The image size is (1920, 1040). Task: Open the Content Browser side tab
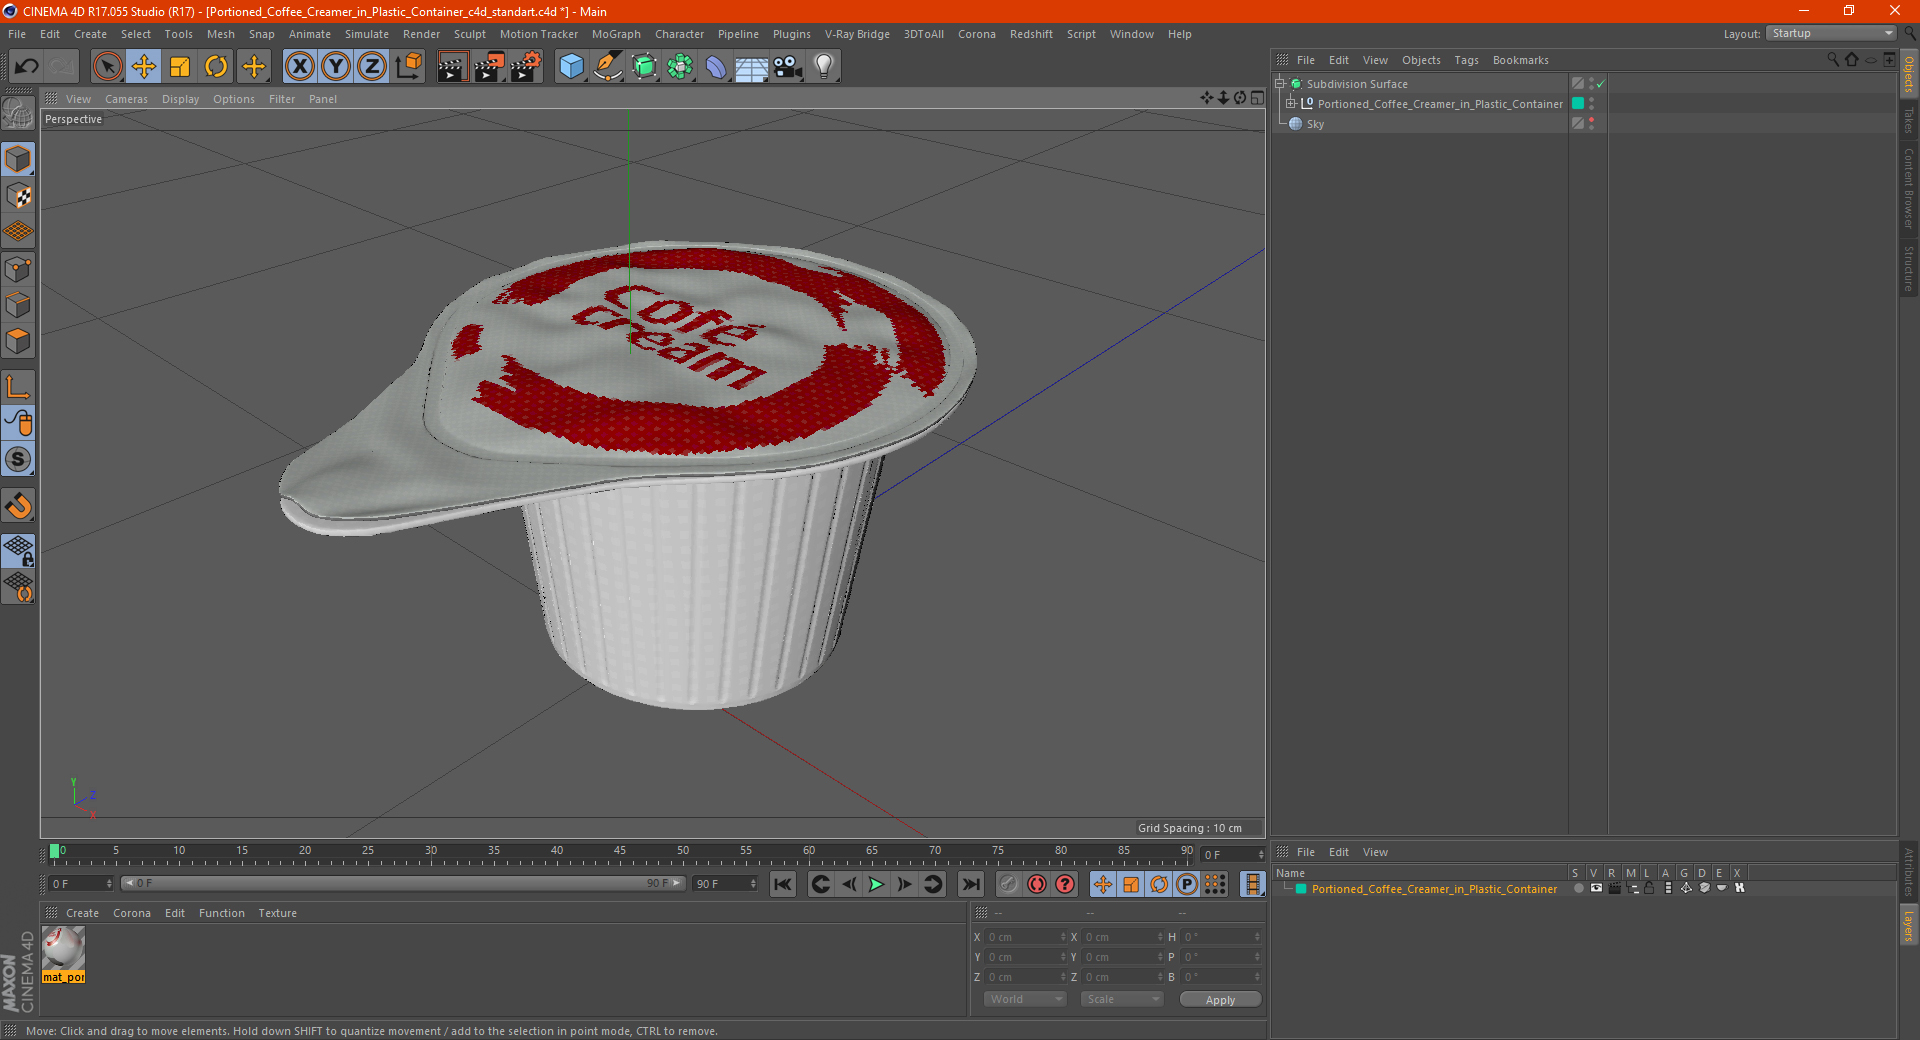click(x=1908, y=188)
